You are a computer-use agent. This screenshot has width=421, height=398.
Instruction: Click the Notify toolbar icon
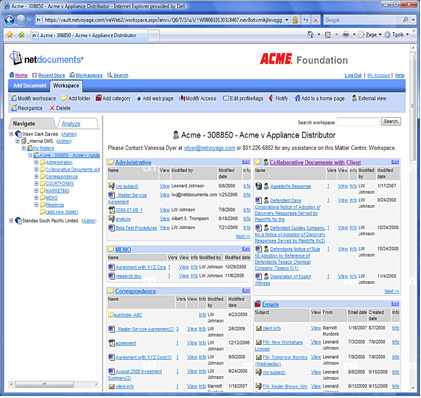[271, 98]
